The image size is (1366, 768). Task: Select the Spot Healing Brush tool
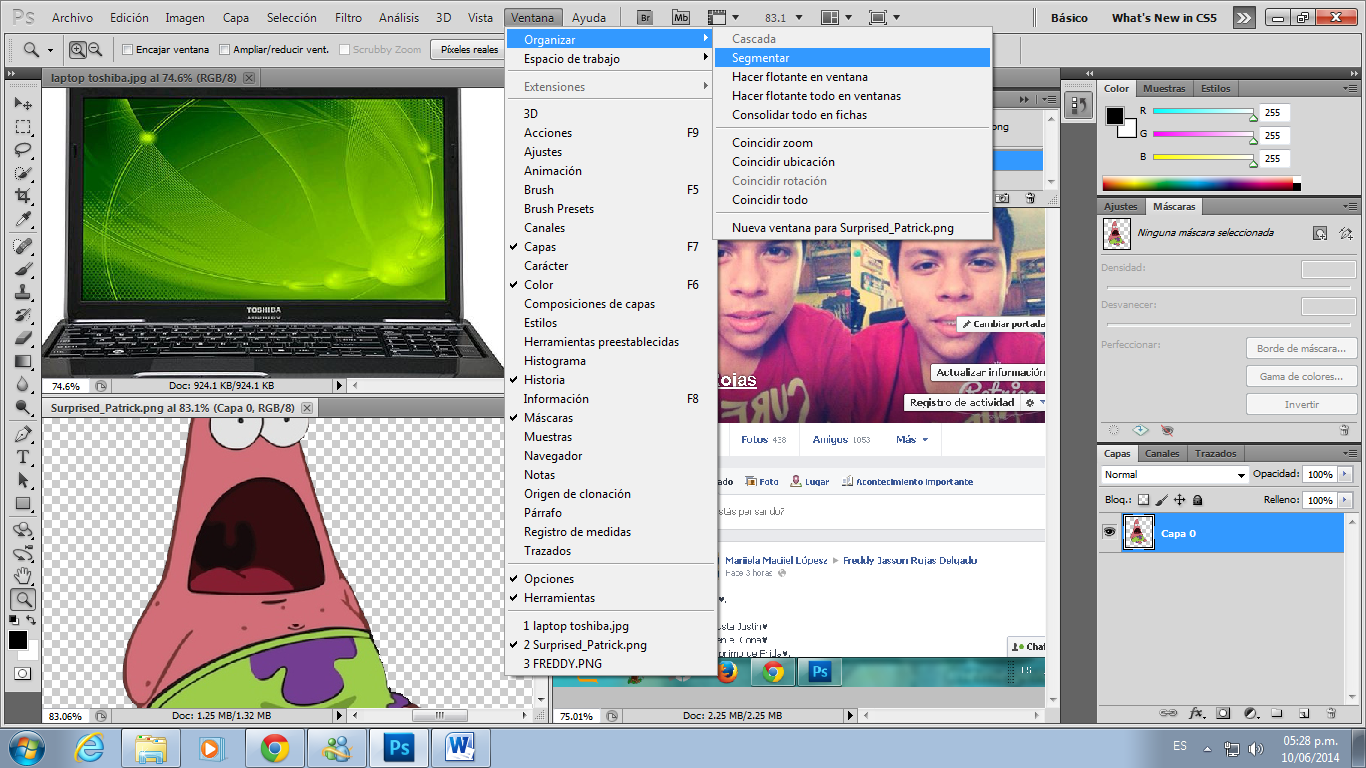coord(22,246)
